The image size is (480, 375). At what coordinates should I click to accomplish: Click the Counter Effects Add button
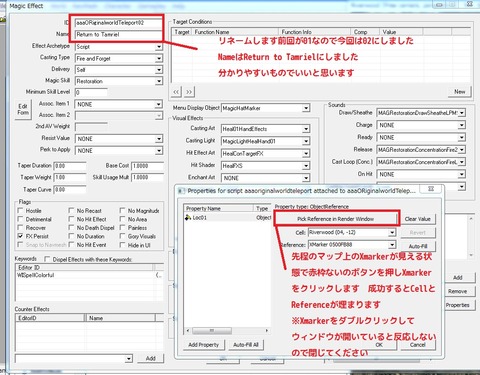point(151,358)
